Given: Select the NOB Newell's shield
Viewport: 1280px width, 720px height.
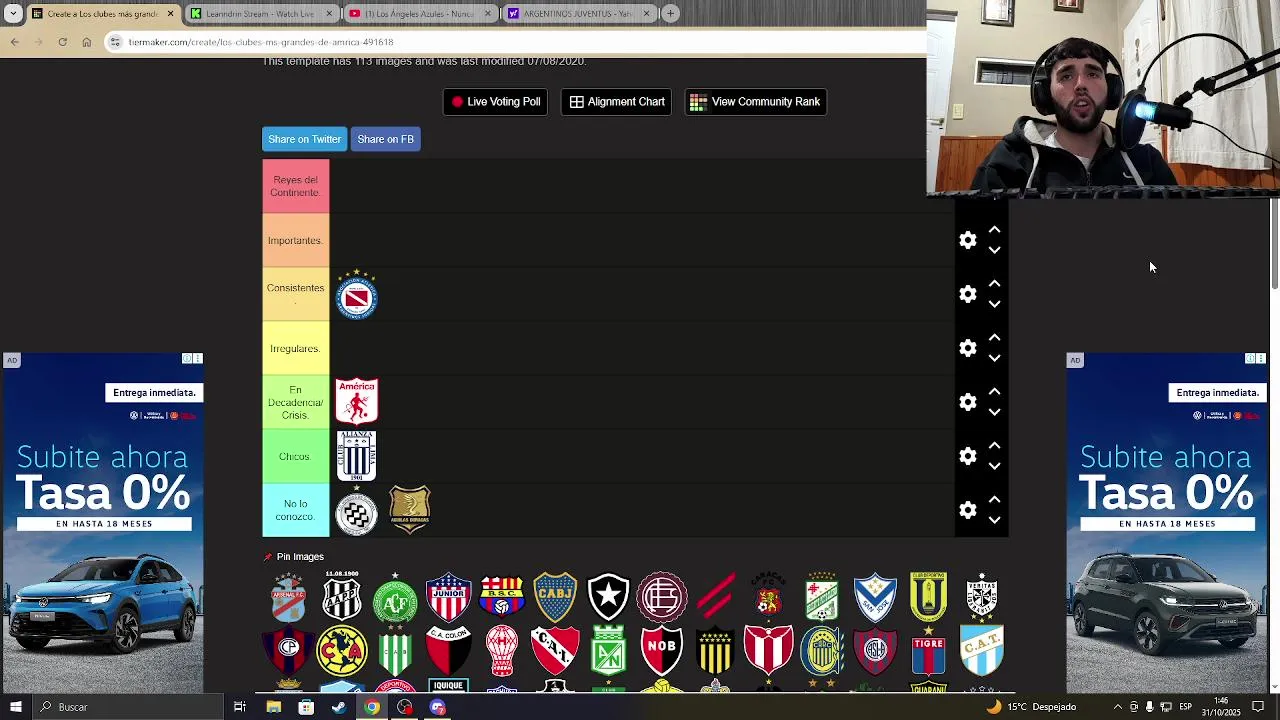Looking at the screenshot, I should pos(662,651).
